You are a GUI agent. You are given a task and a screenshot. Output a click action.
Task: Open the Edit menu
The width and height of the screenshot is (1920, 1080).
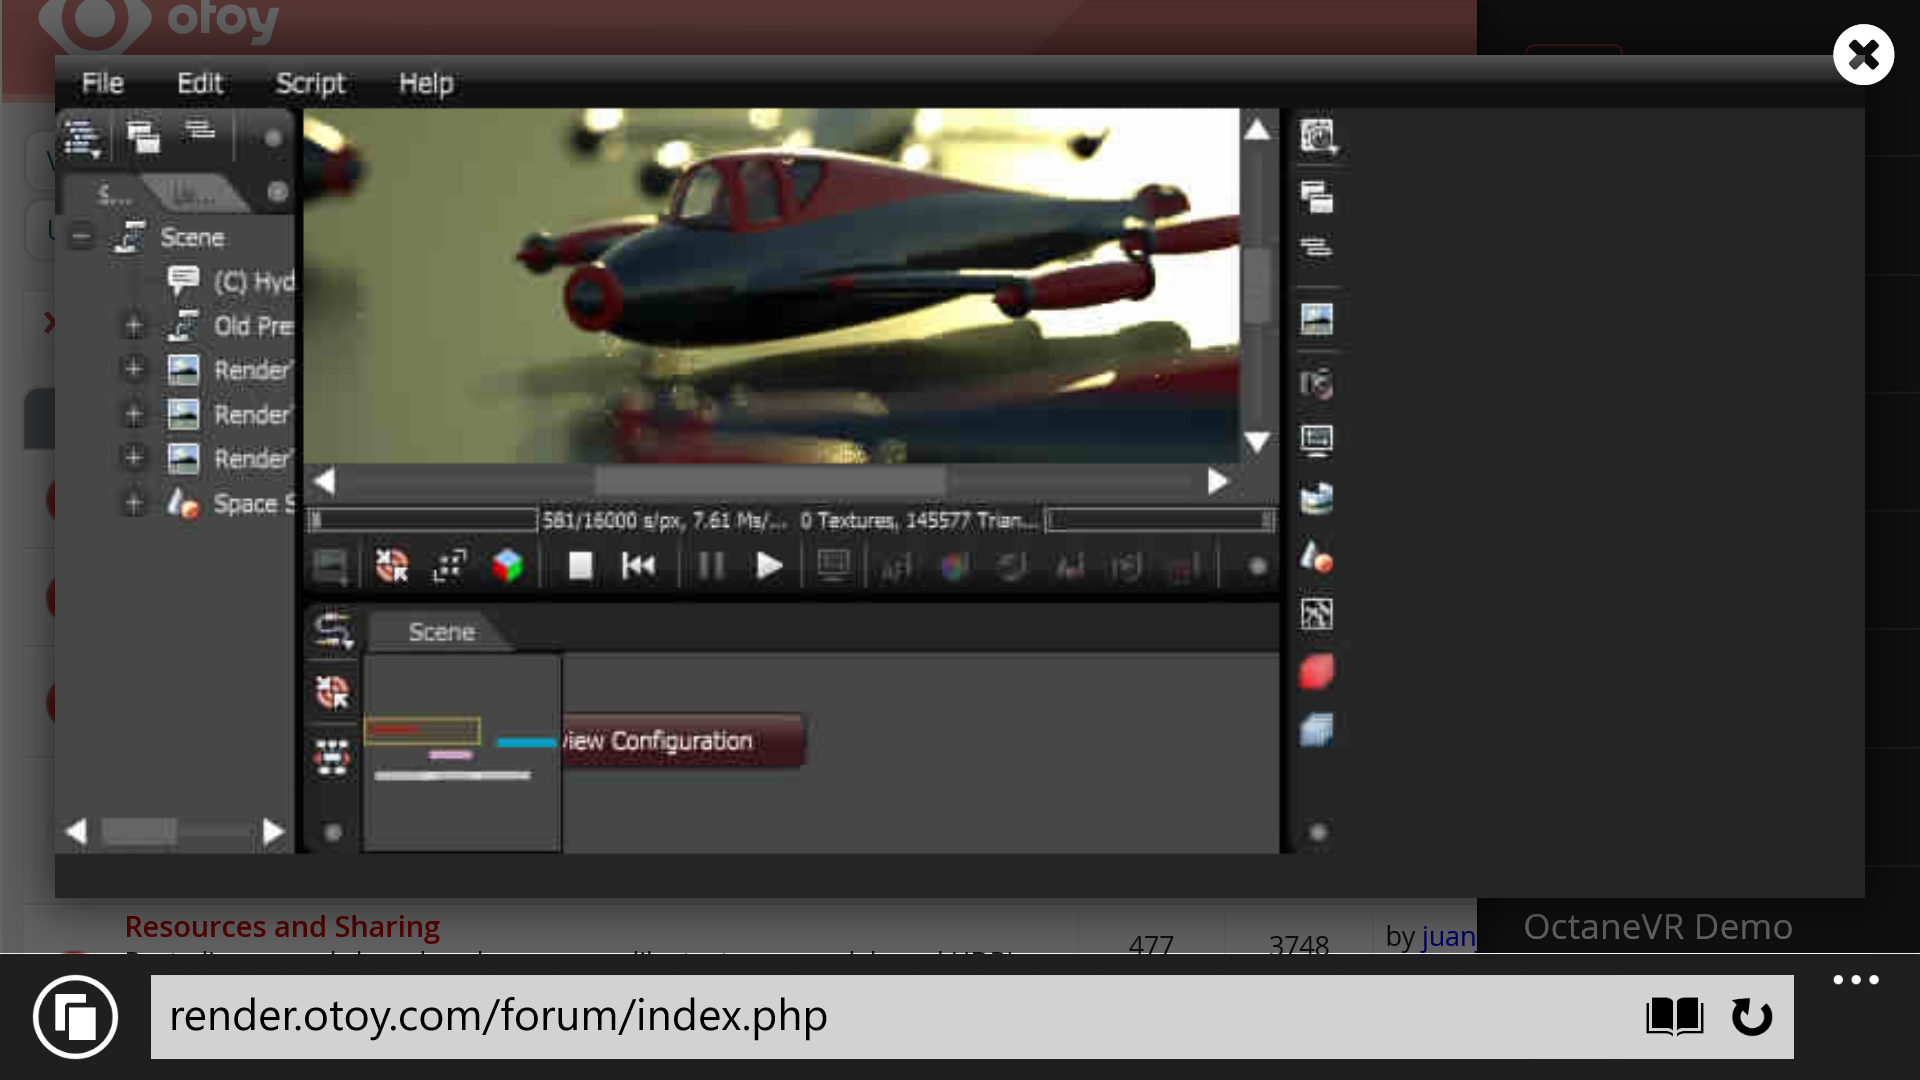pyautogui.click(x=199, y=84)
